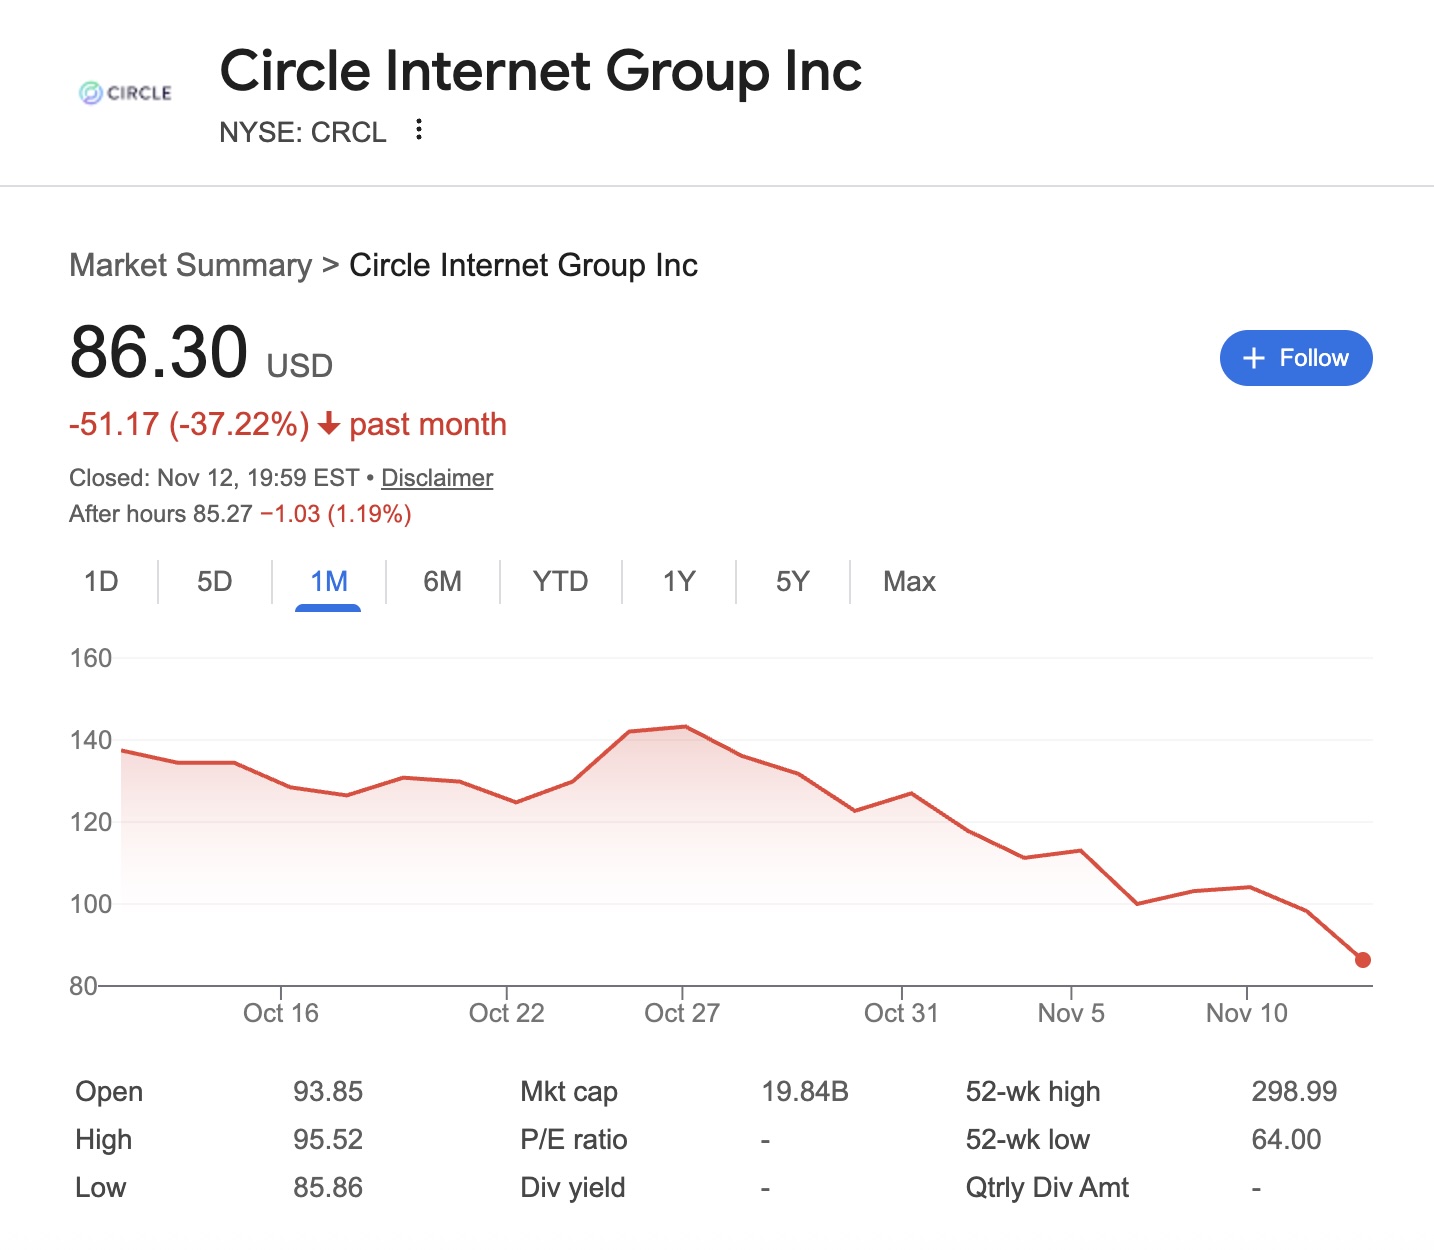Click the 86.30 current price value

[x=159, y=353]
